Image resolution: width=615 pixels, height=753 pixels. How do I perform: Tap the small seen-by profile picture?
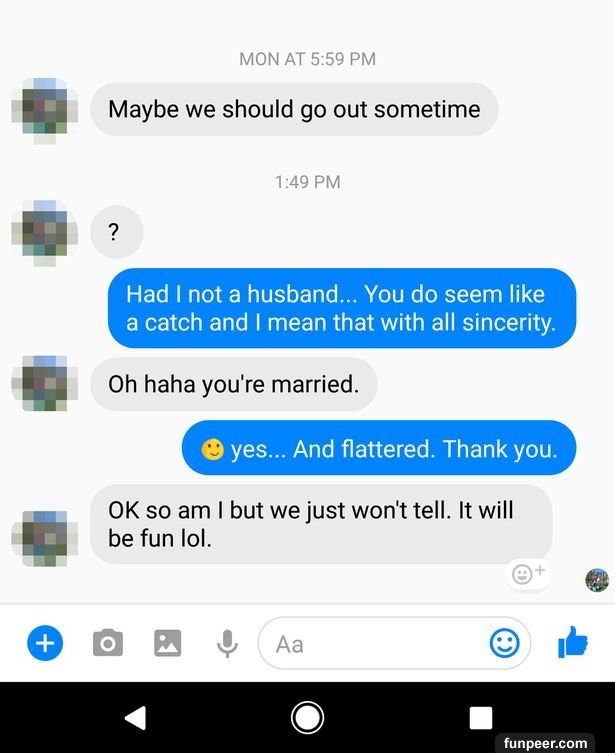(597, 580)
